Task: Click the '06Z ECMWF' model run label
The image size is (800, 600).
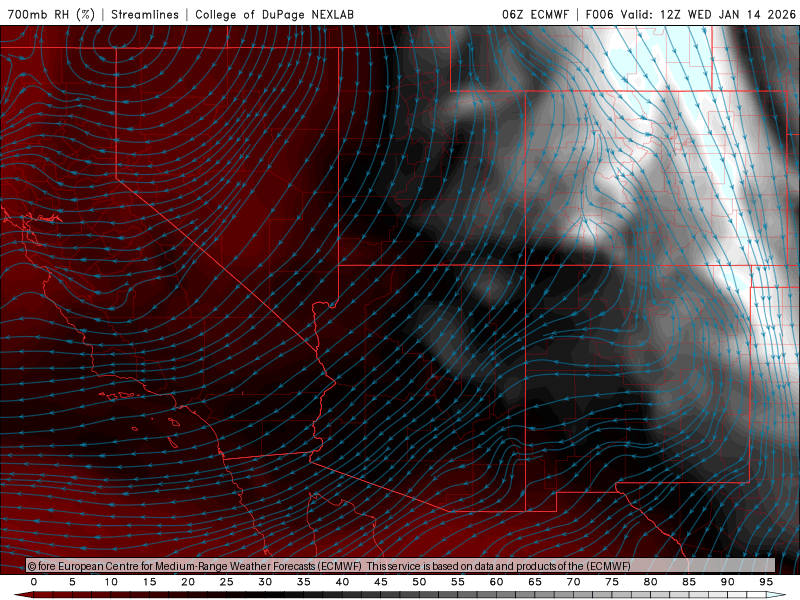Action: click(x=535, y=14)
